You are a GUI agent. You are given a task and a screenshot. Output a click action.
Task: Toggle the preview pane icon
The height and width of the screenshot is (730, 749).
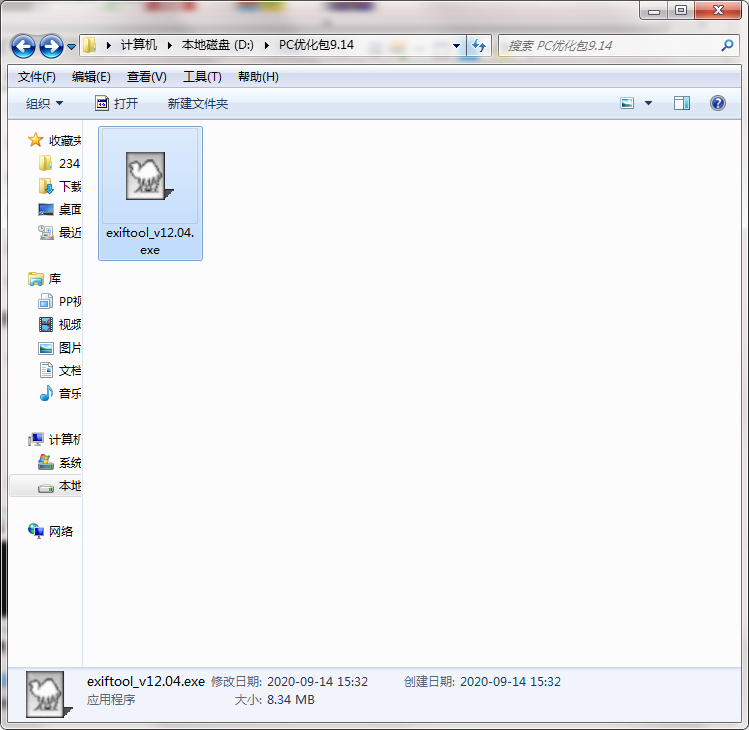[682, 103]
